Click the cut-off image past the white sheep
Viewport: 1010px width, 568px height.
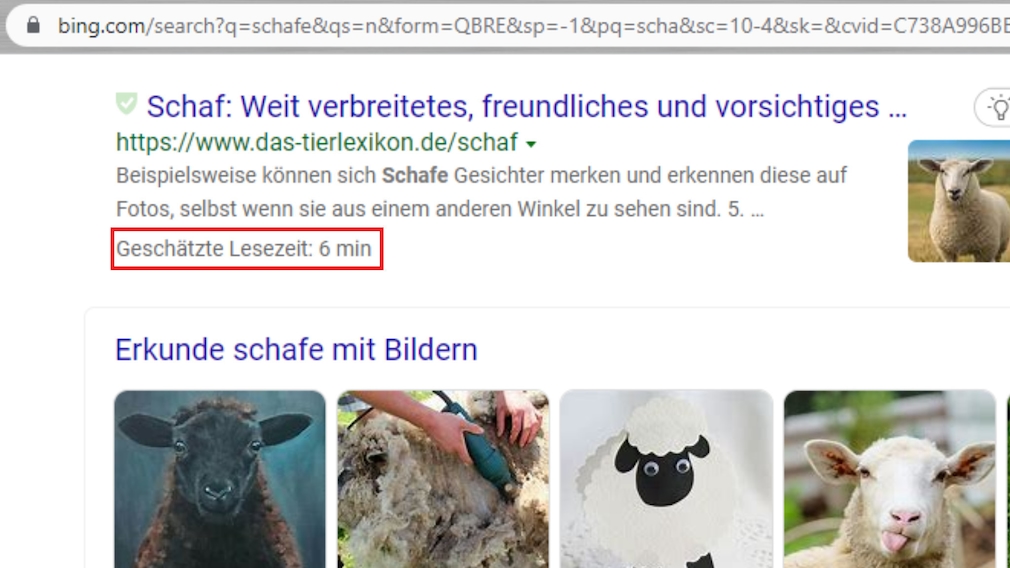[1008, 479]
